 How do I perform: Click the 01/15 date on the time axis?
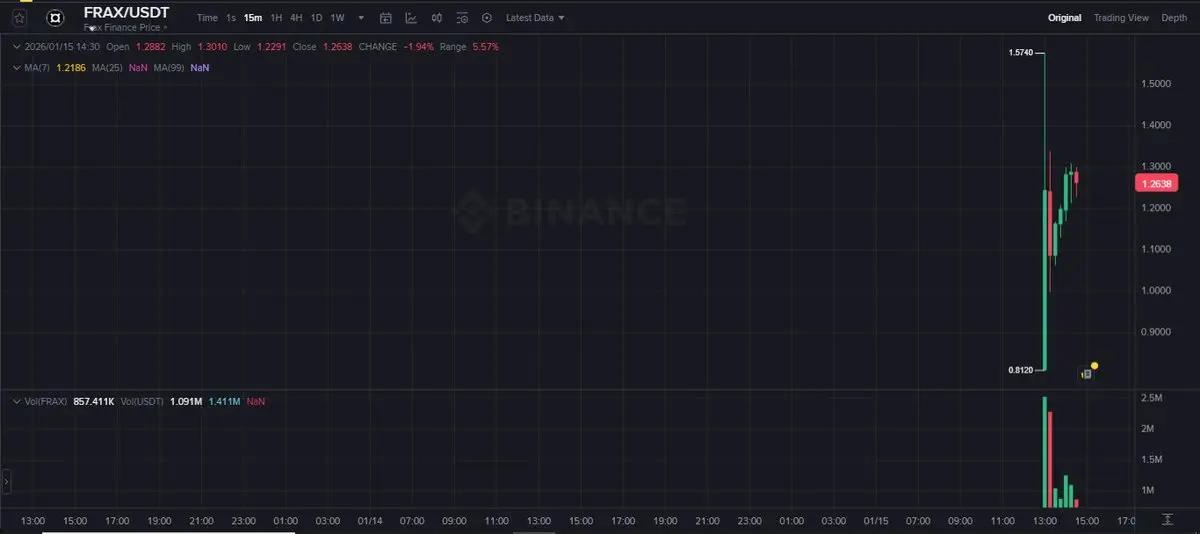tap(876, 520)
